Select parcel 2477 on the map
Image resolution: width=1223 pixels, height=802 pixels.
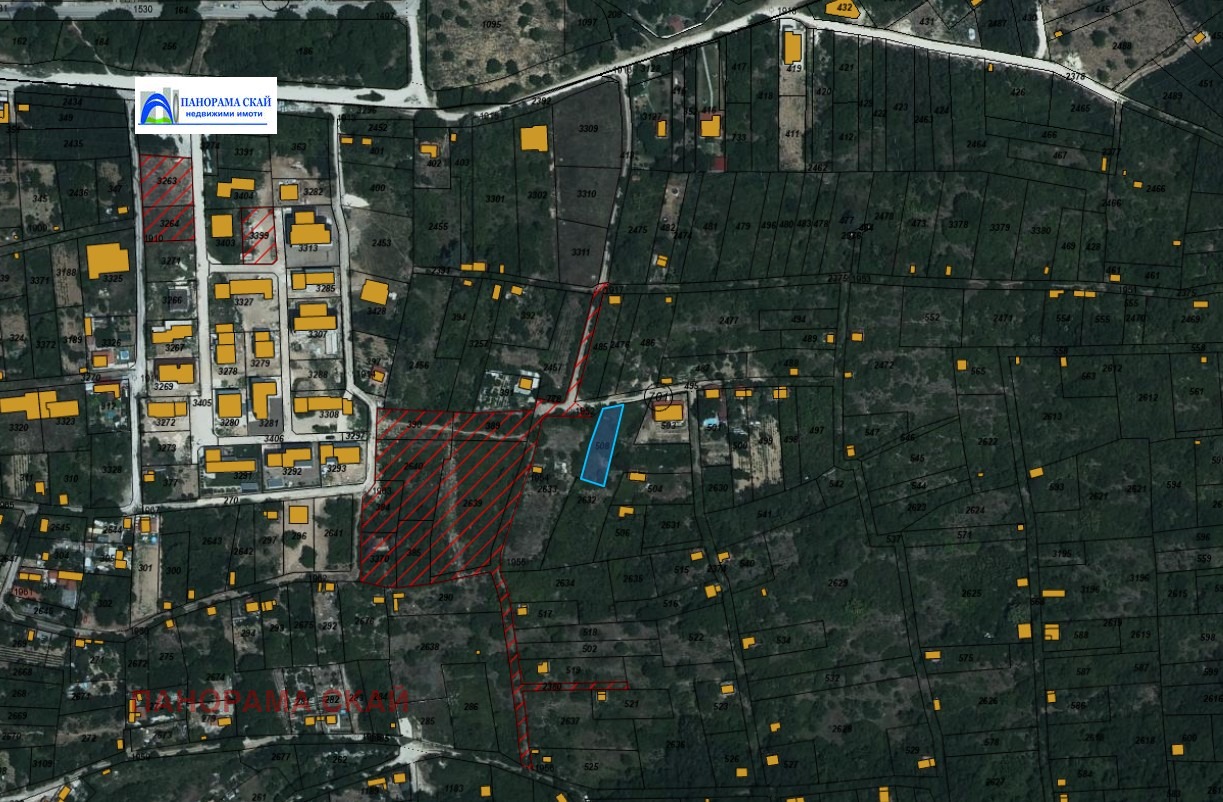coord(730,320)
